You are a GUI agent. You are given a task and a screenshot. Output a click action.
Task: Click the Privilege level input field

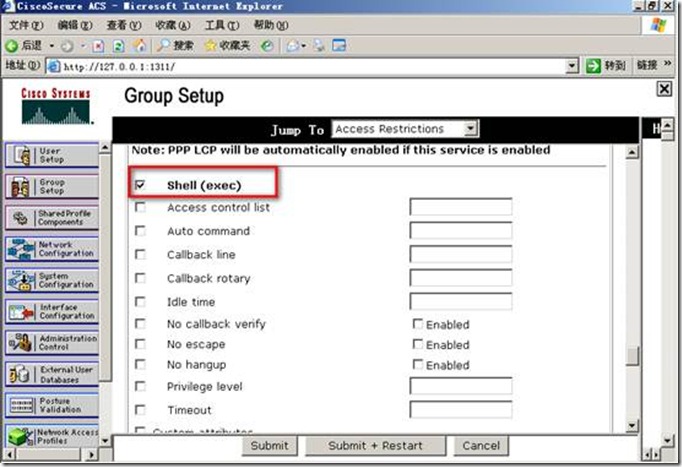tap(461, 386)
